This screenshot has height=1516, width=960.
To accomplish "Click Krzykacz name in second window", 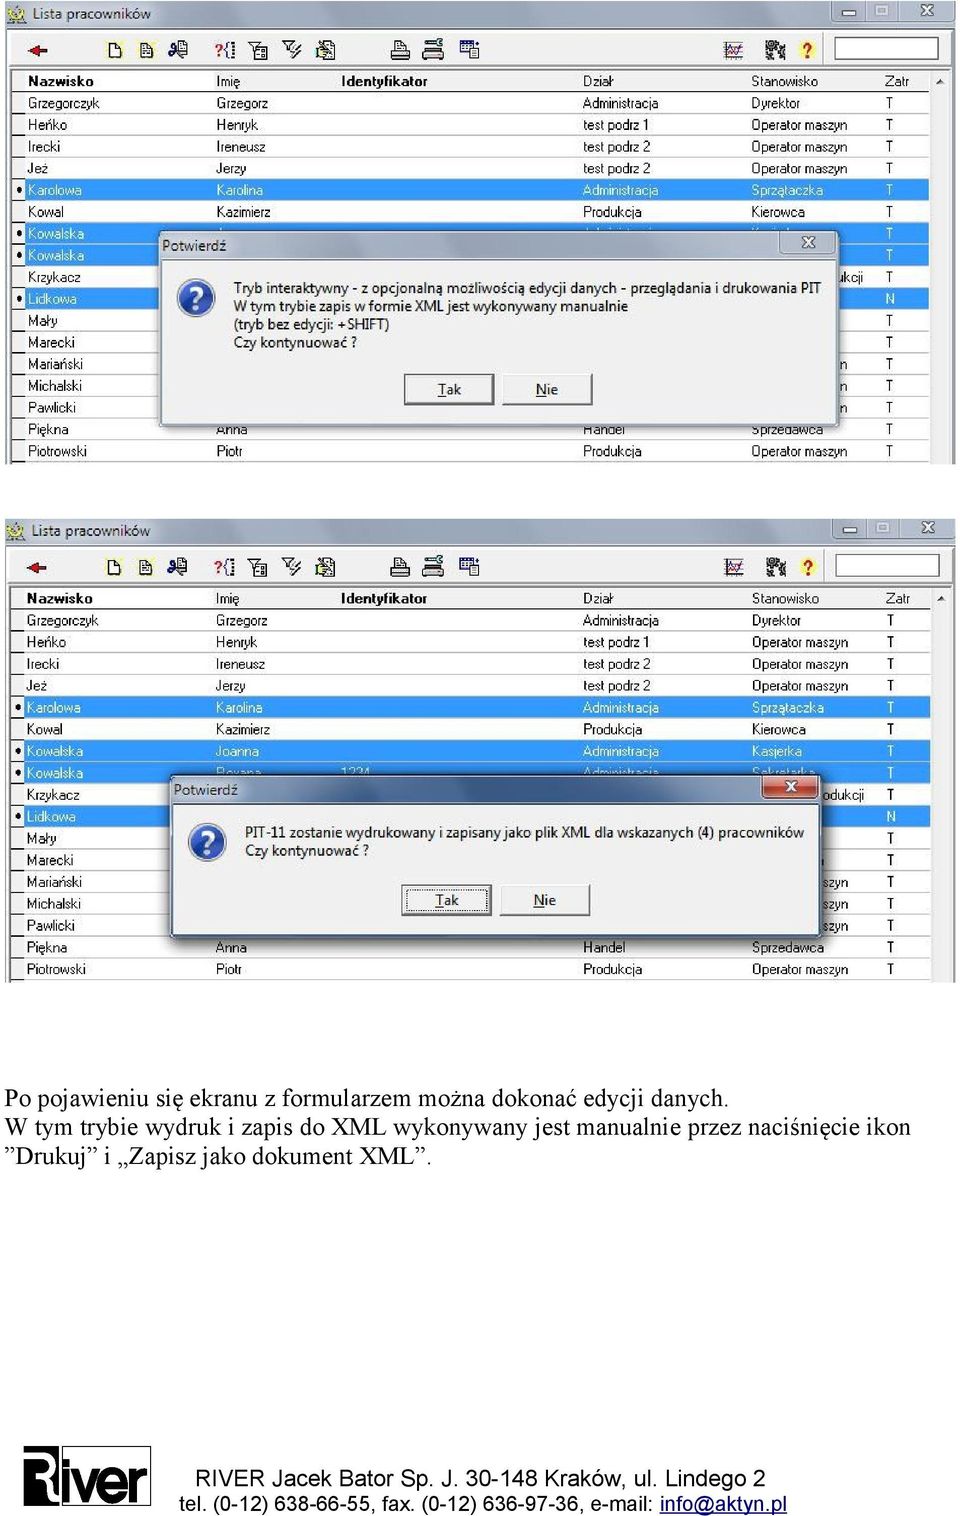I will point(53,795).
